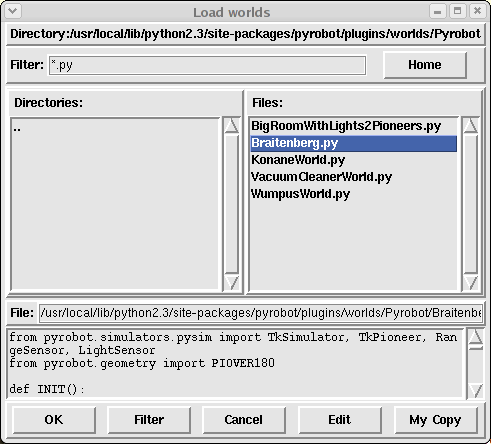491x444 pixels.
Task: Click inside the Filter text field
Action: pos(207,65)
